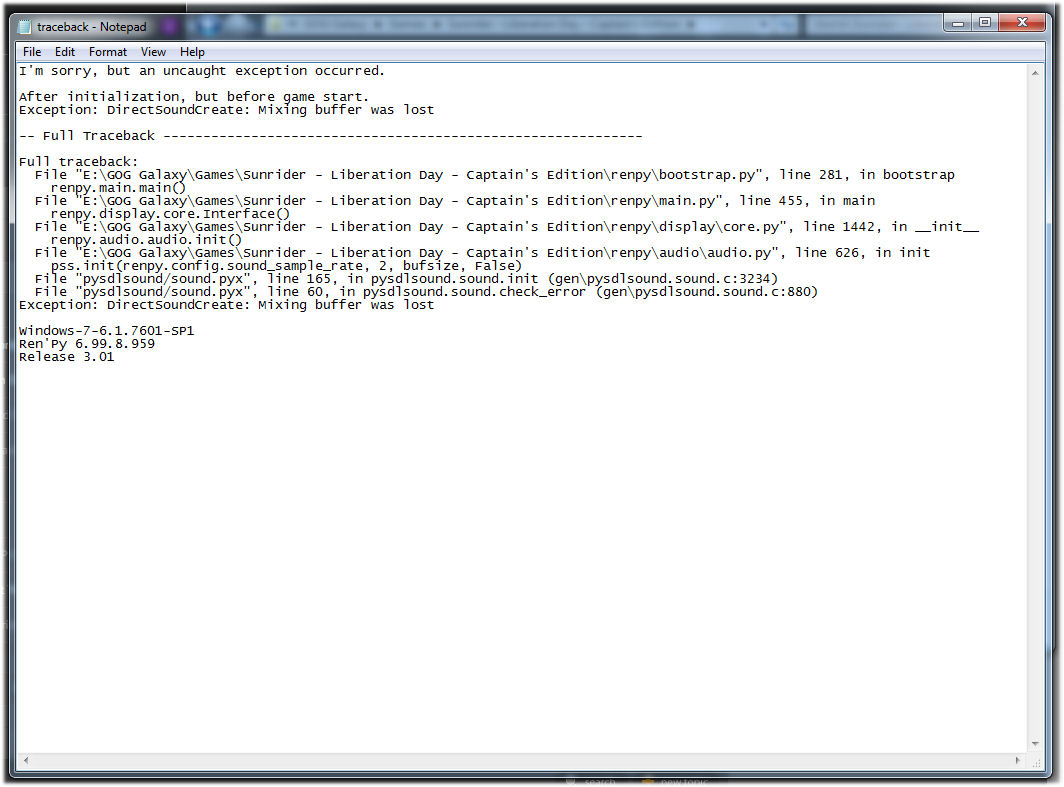Click the core.py line 1442 entry
This screenshot has height=787, width=1064.
click(507, 227)
